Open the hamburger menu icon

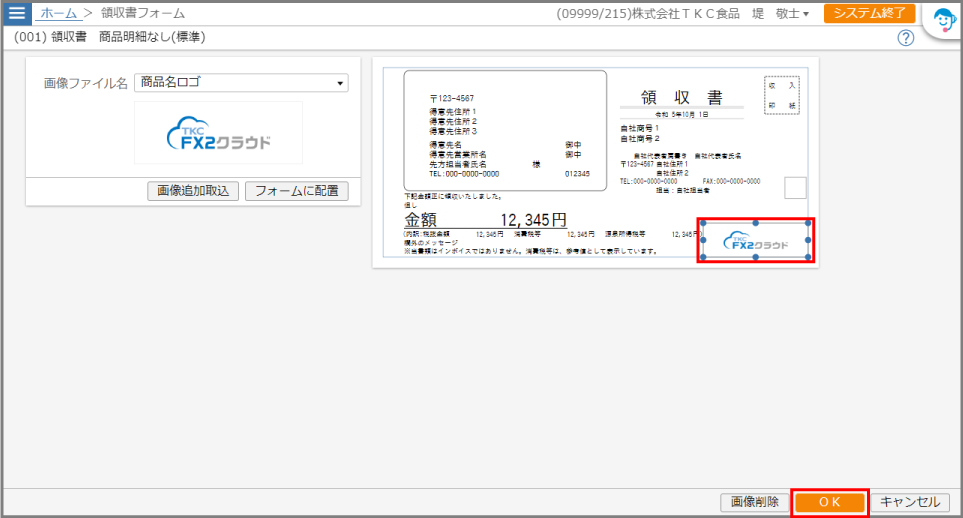[17, 13]
